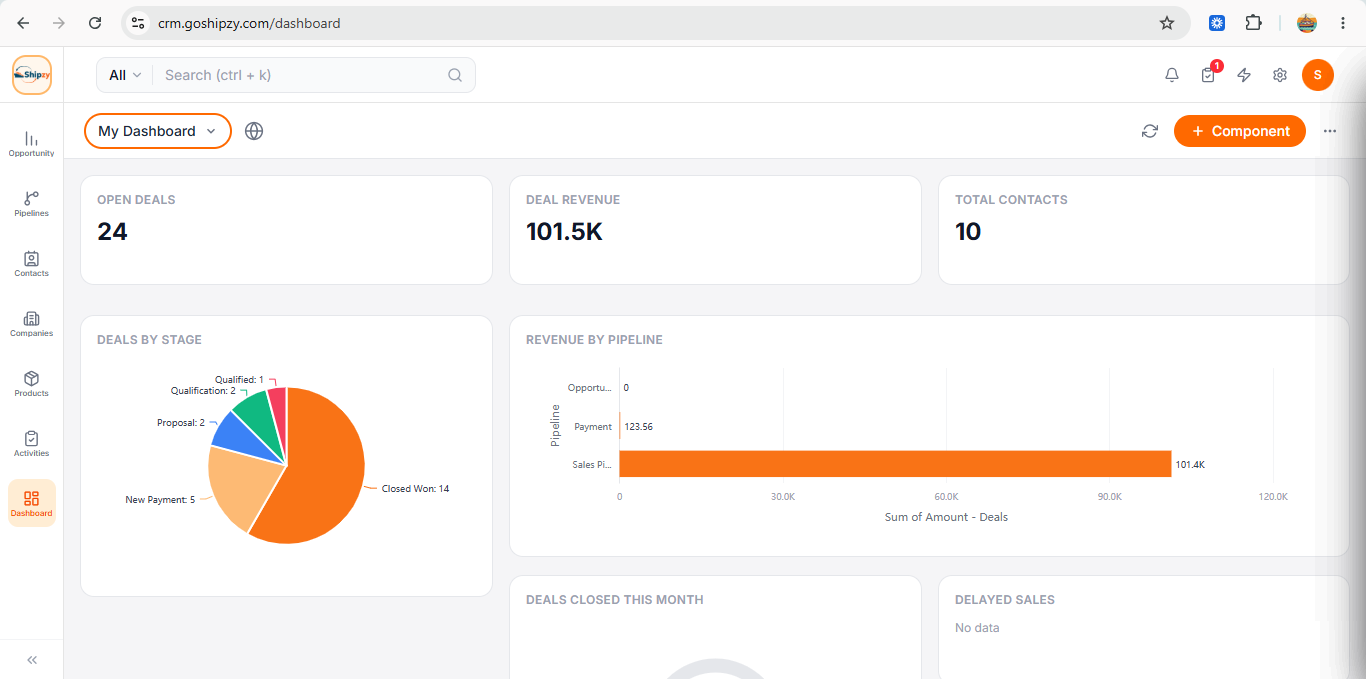Collapse the sidebar with double-chevron icon

32,660
